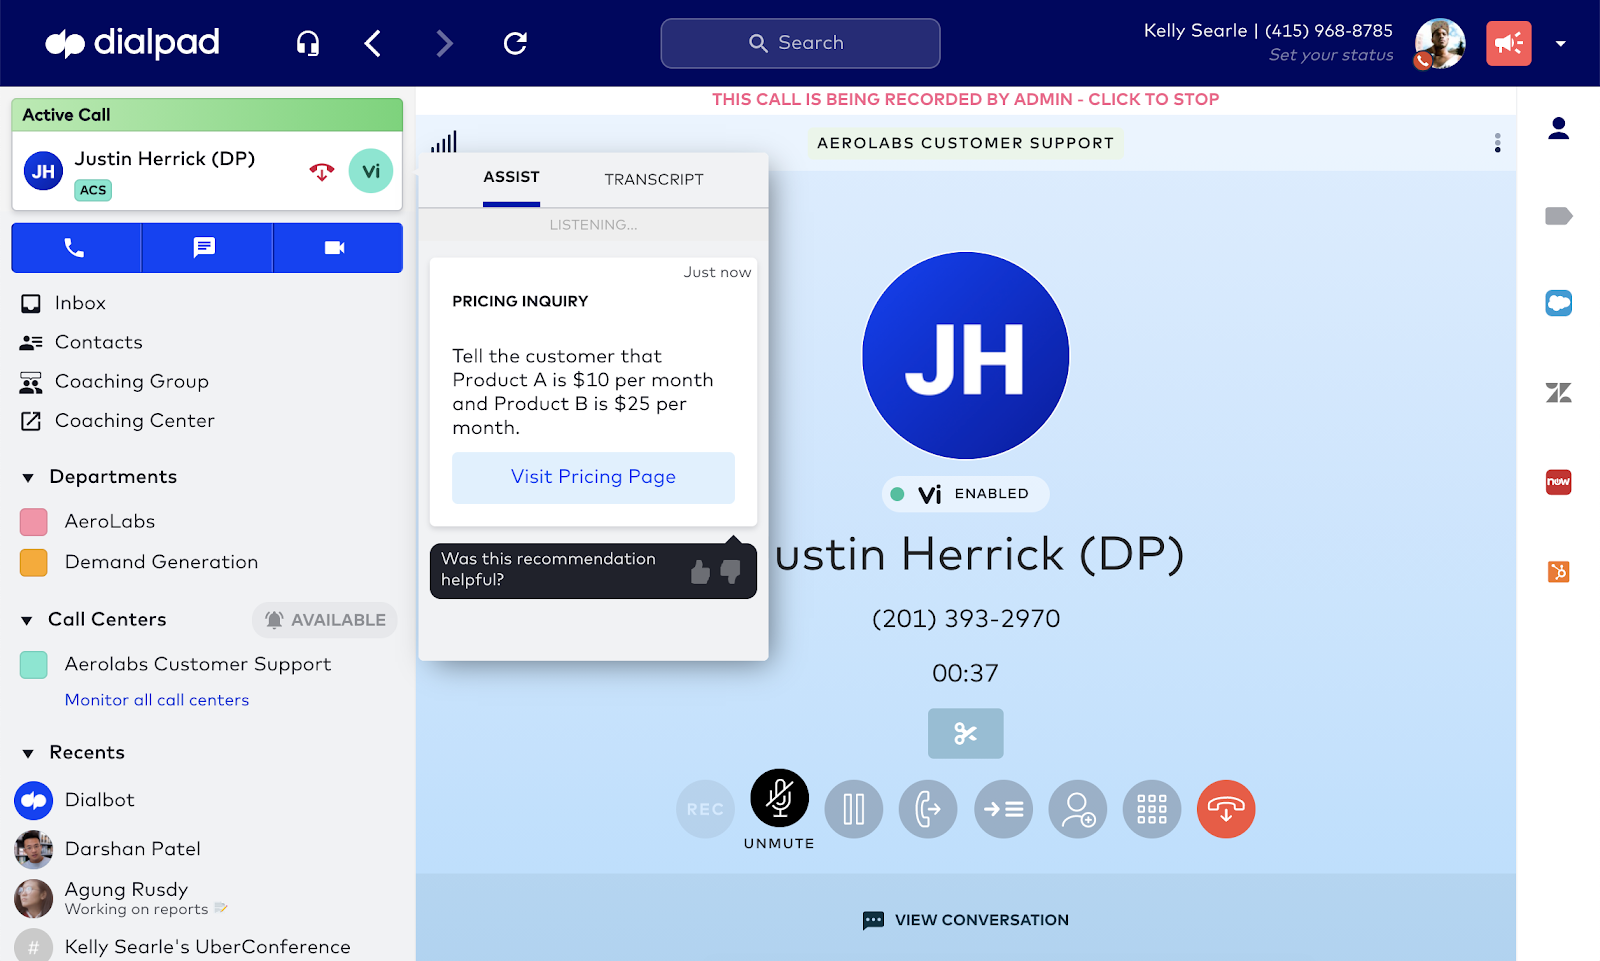Open Darshan Patel conversation
This screenshot has width=1600, height=961.
pos(132,849)
